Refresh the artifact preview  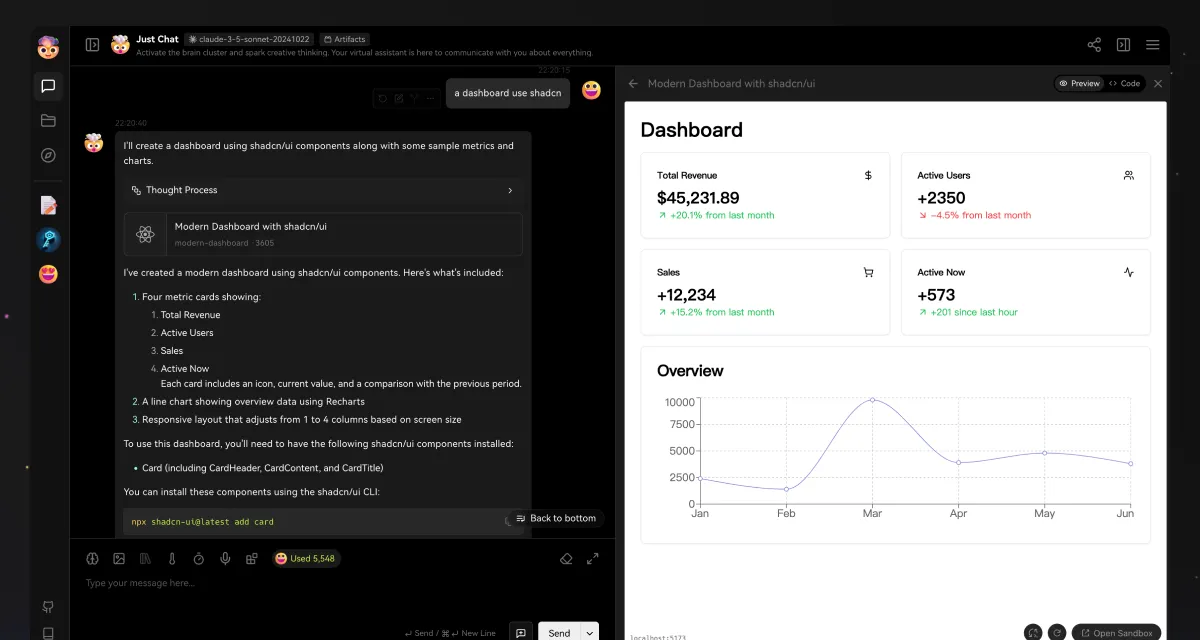[x=1057, y=633]
